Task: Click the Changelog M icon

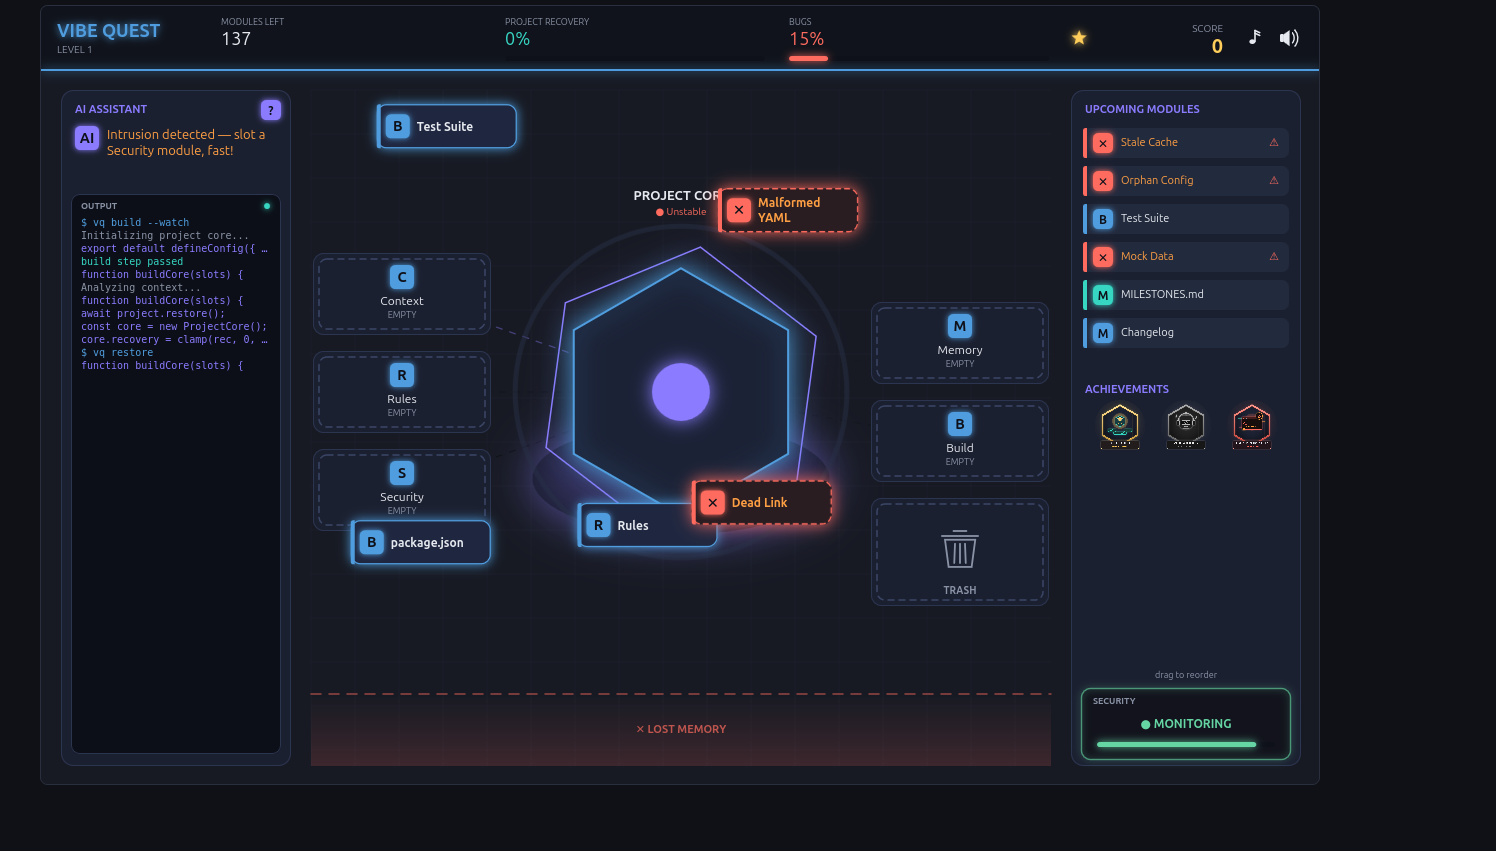Action: [x=1103, y=333]
